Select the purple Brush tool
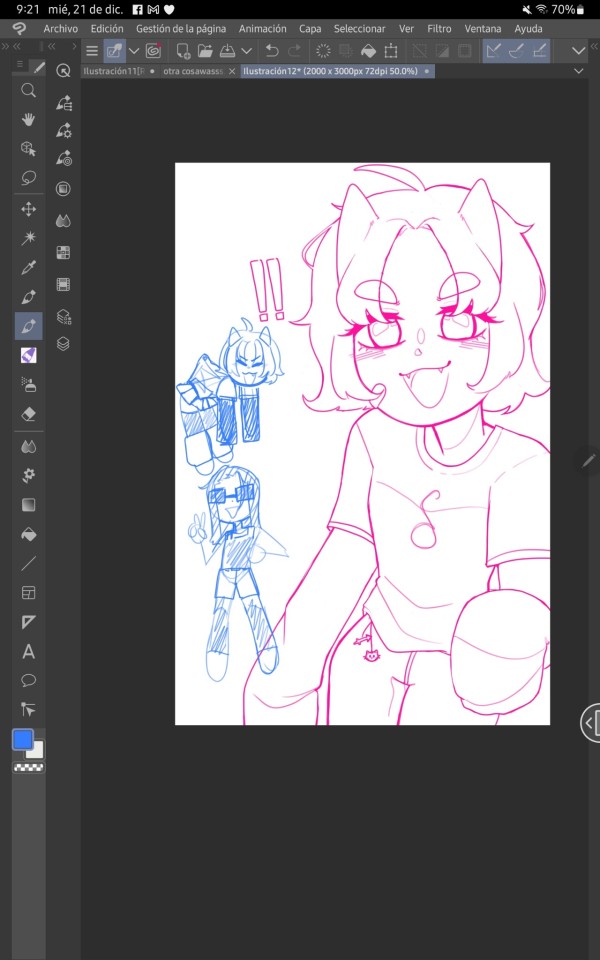Screen dimensions: 600x960 point(28,355)
